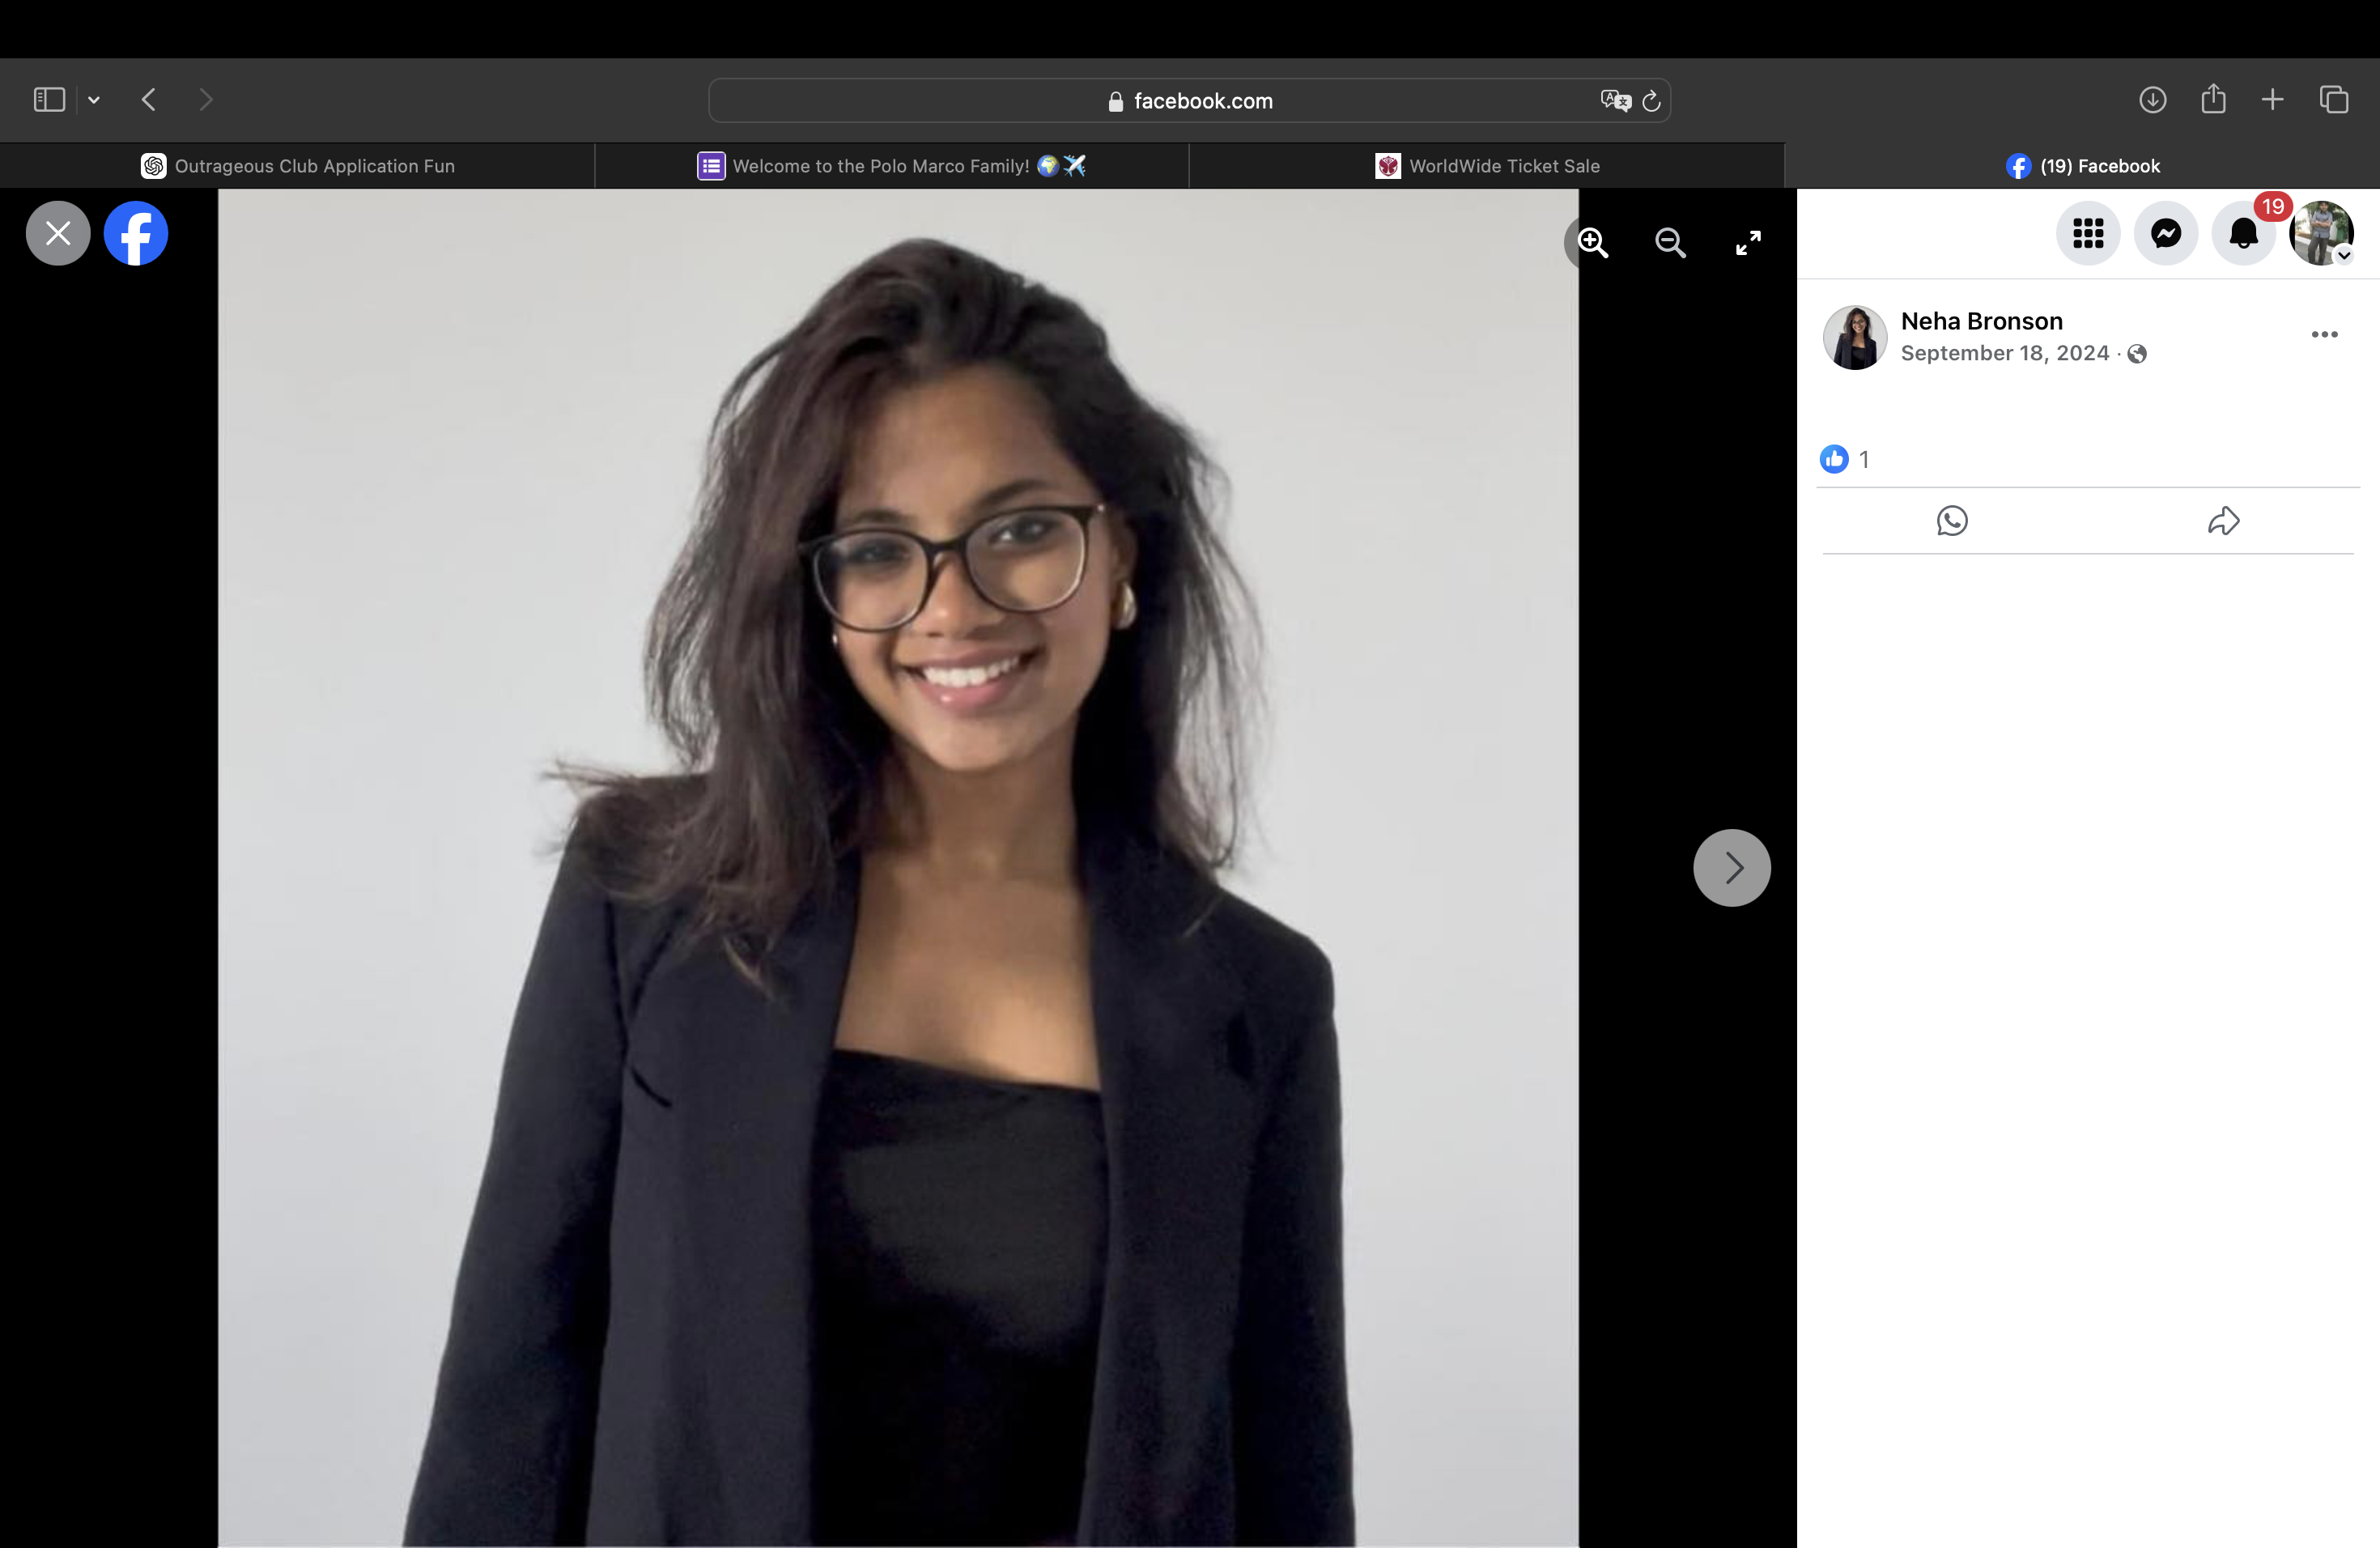Share the post via WhatsApp icon
The image size is (2380, 1548).
(1952, 521)
